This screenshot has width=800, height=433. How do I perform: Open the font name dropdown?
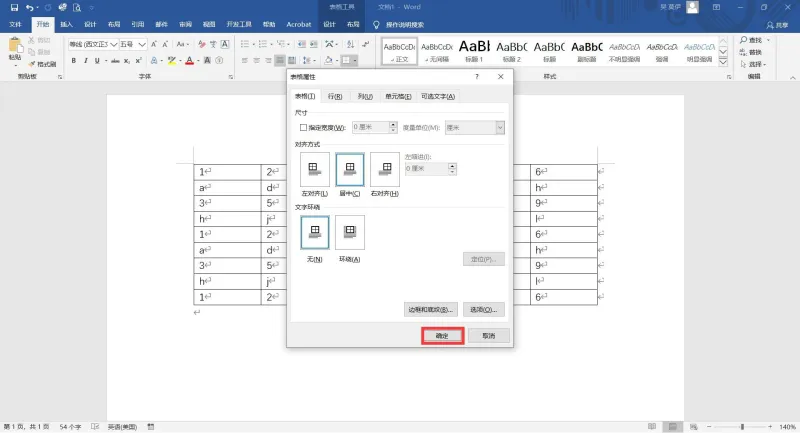[x=114, y=44]
